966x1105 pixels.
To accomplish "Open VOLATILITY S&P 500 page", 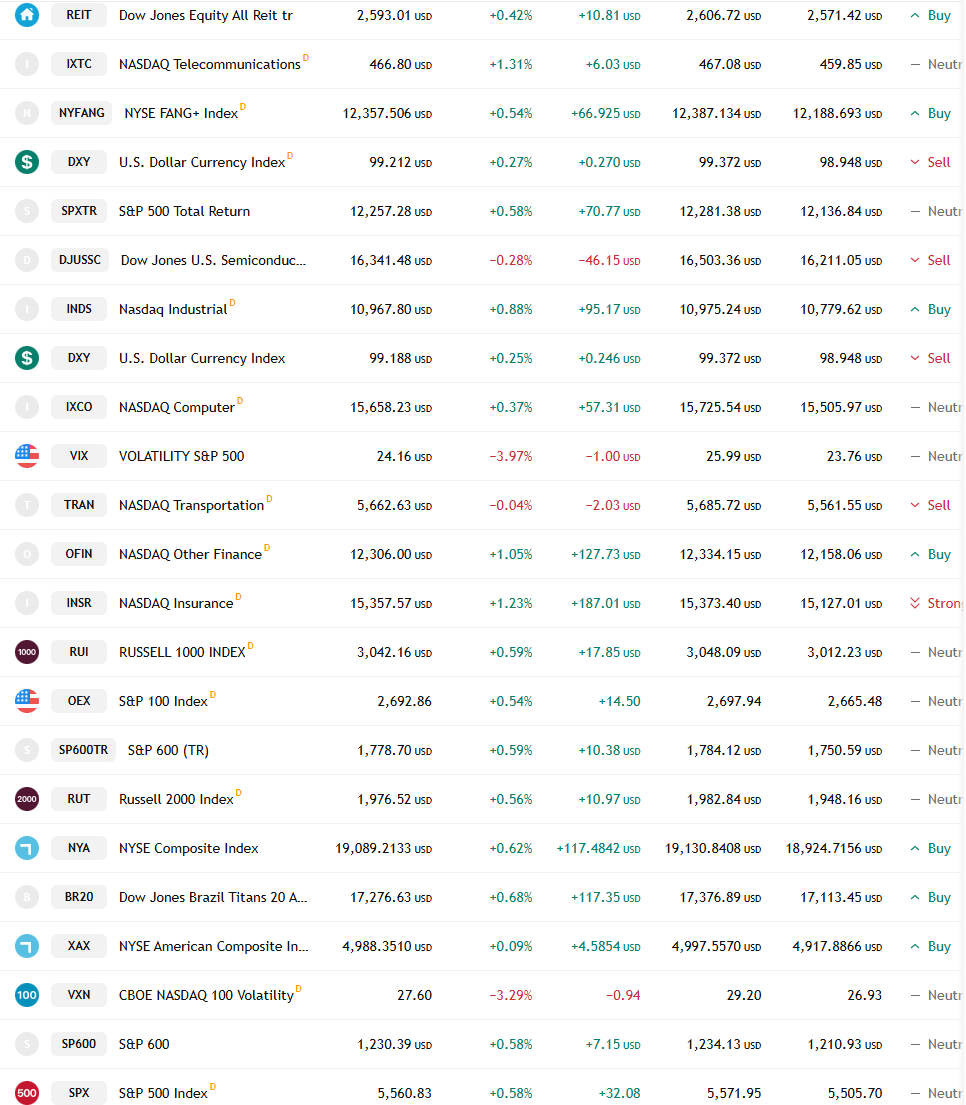I will point(182,456).
